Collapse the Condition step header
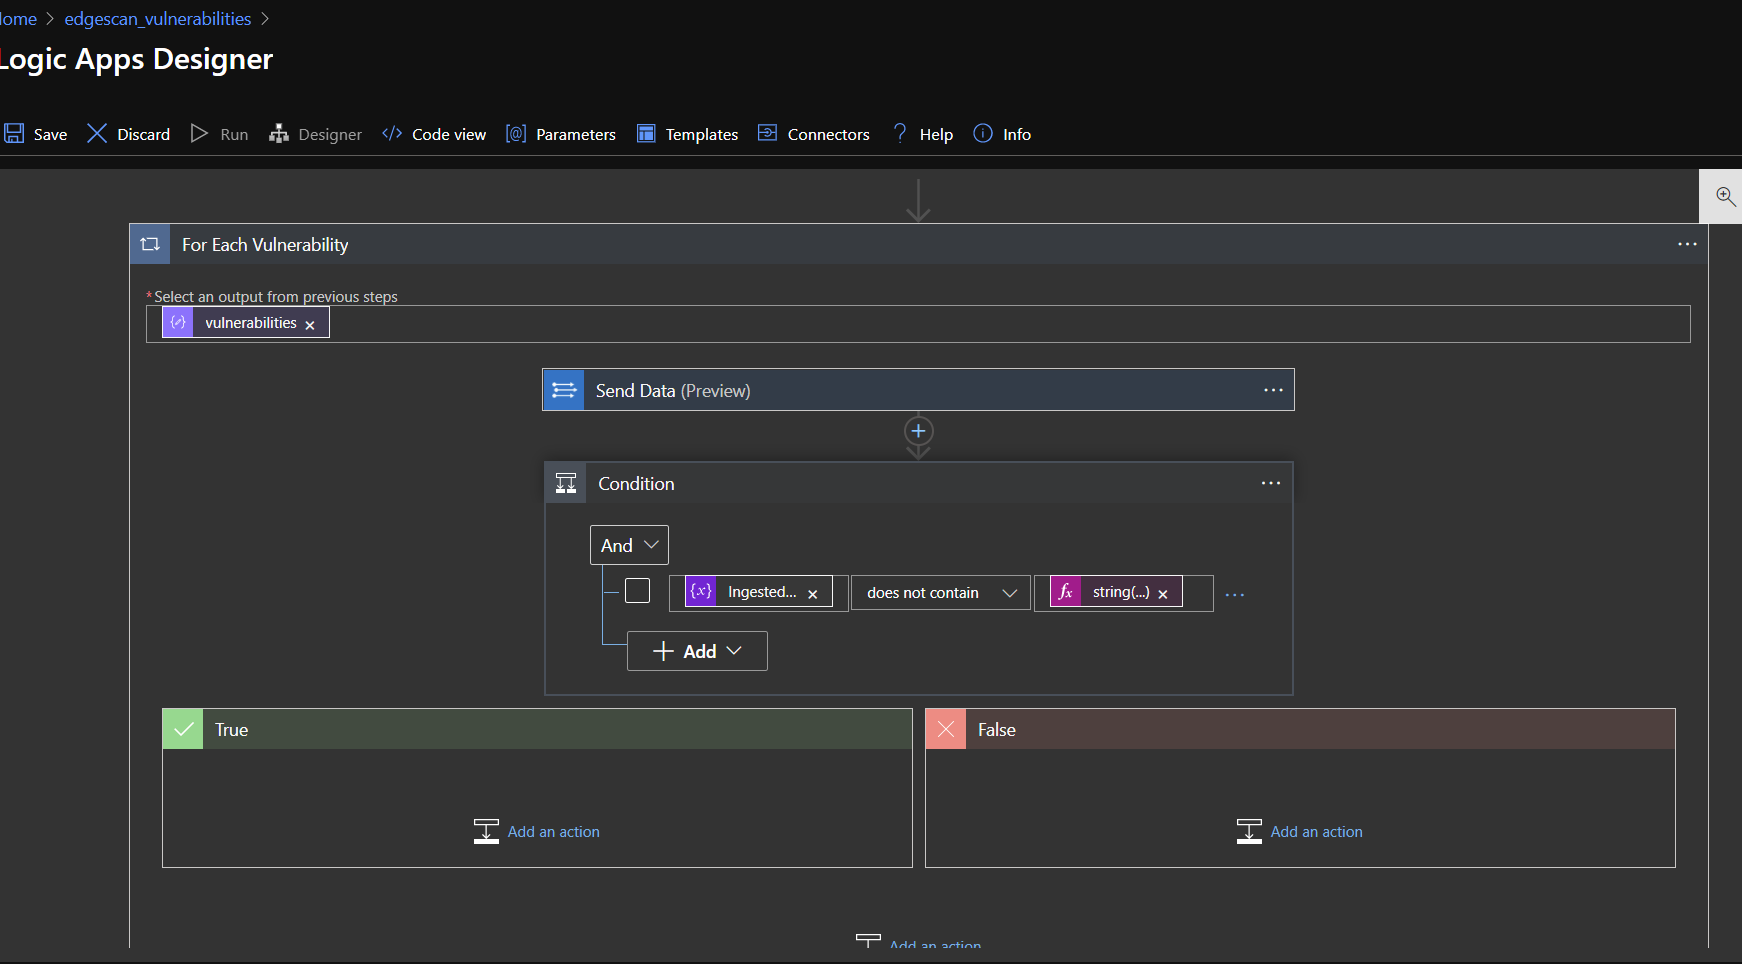This screenshot has width=1742, height=964. 918,483
